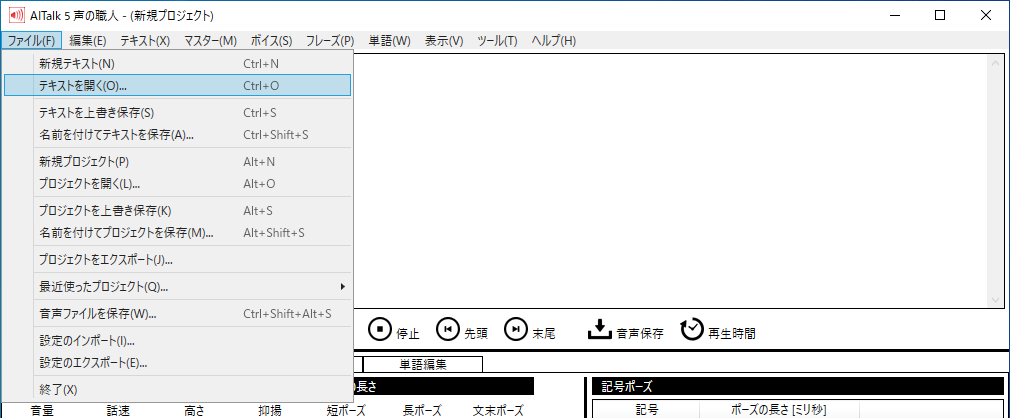Click inside the main text editing area
This screenshot has width=1010, height=418.
(670, 180)
